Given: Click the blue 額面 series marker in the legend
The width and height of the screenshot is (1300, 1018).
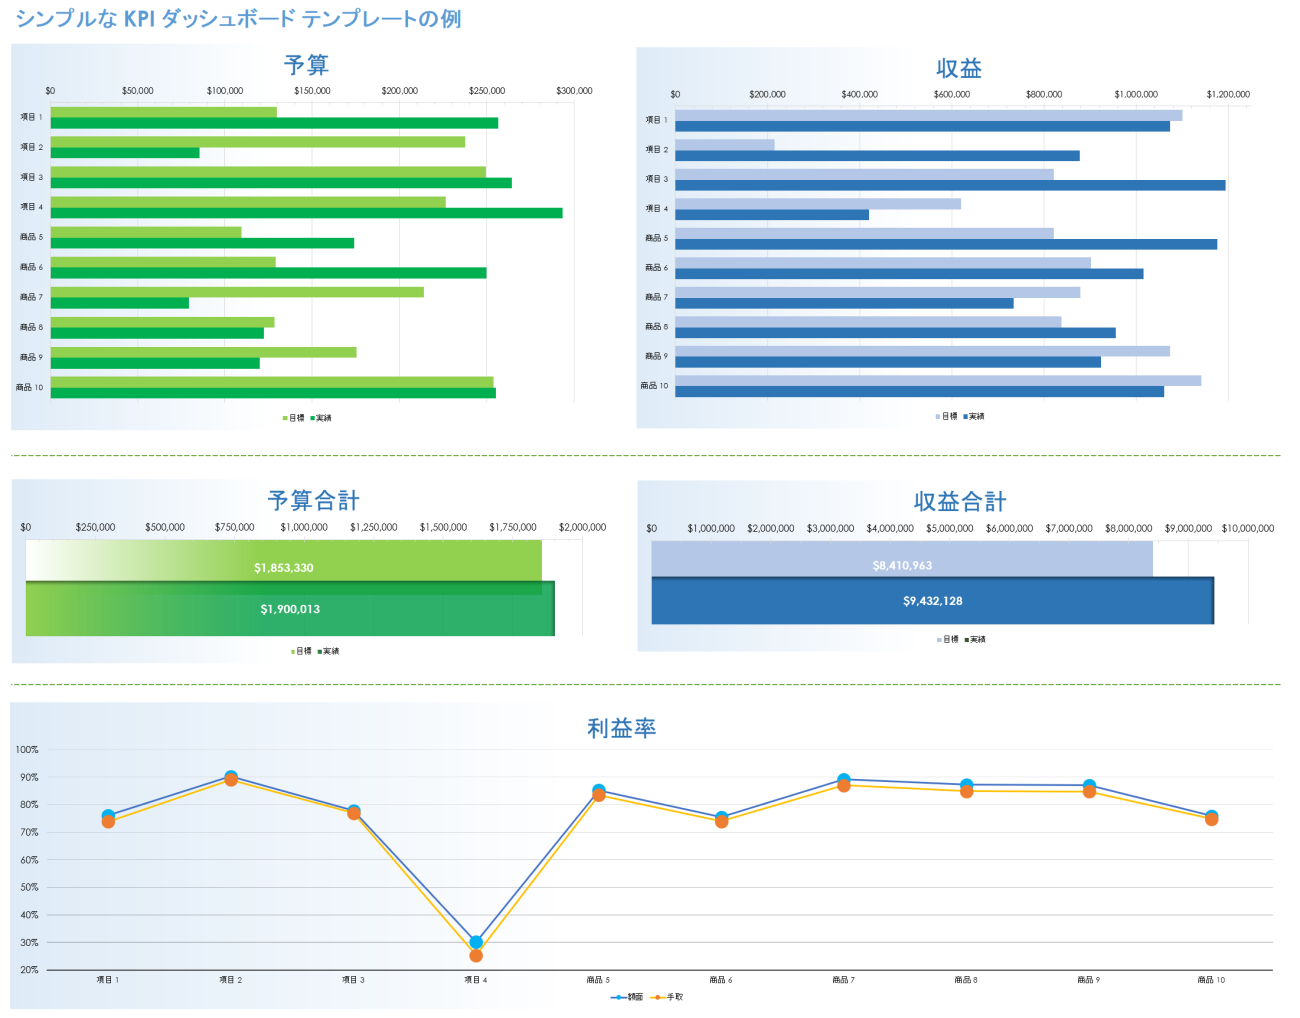Looking at the screenshot, I should tap(618, 997).
